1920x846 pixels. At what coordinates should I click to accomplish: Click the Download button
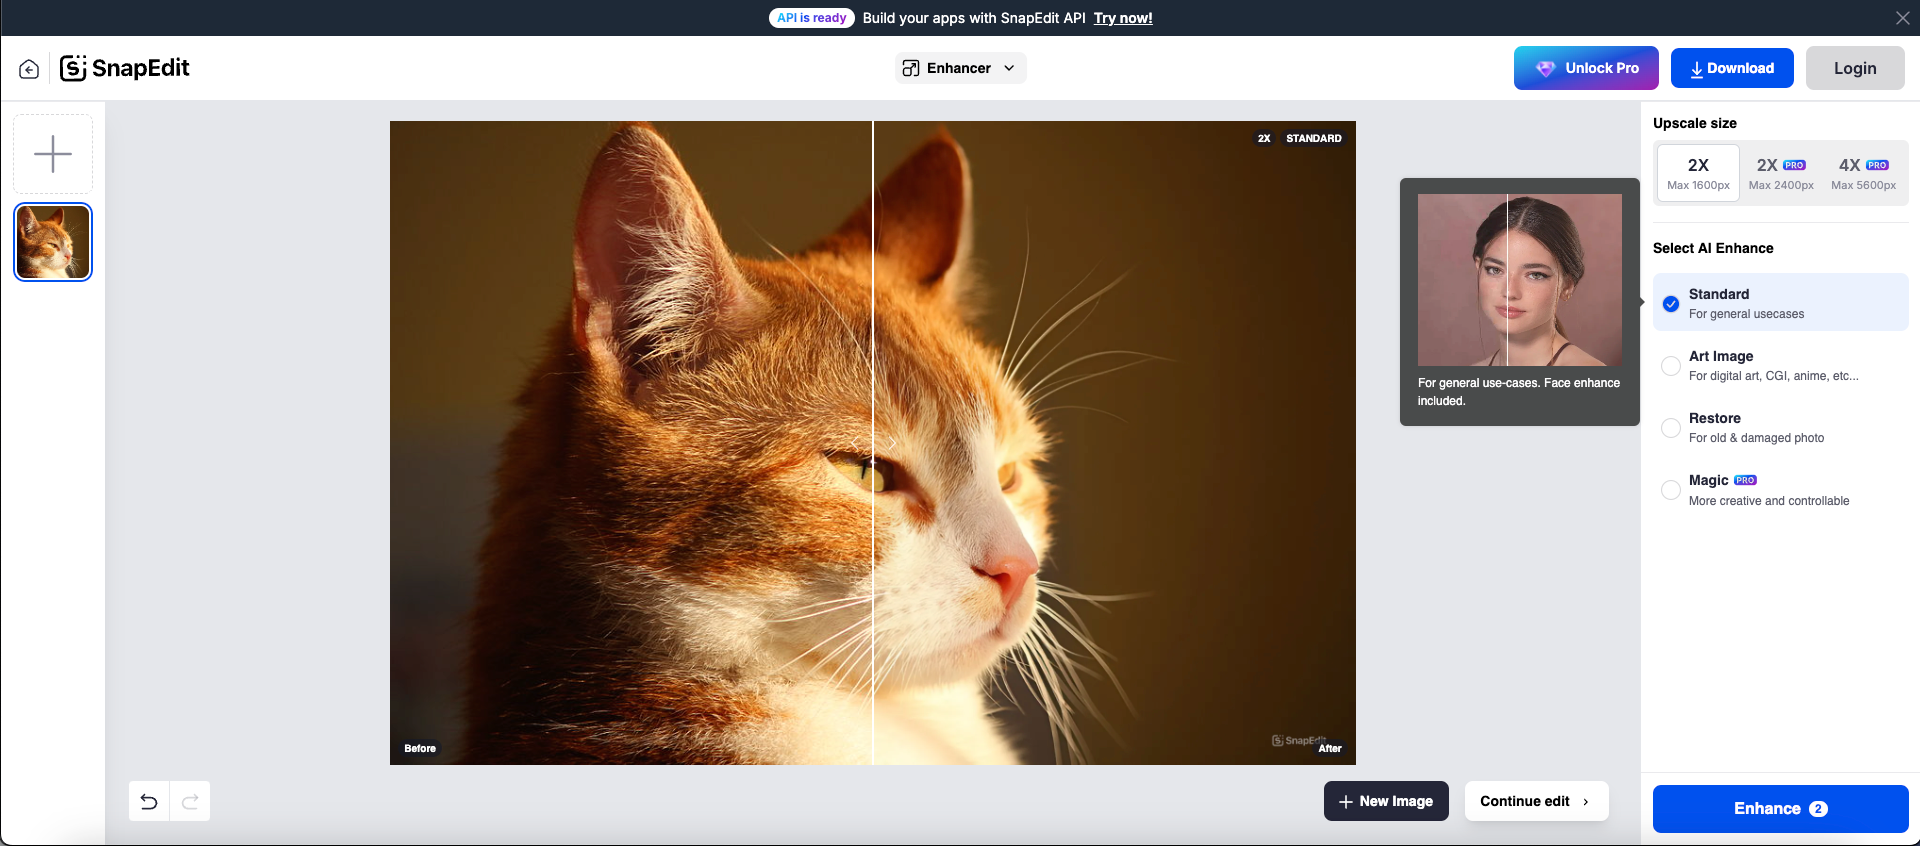coord(1732,68)
